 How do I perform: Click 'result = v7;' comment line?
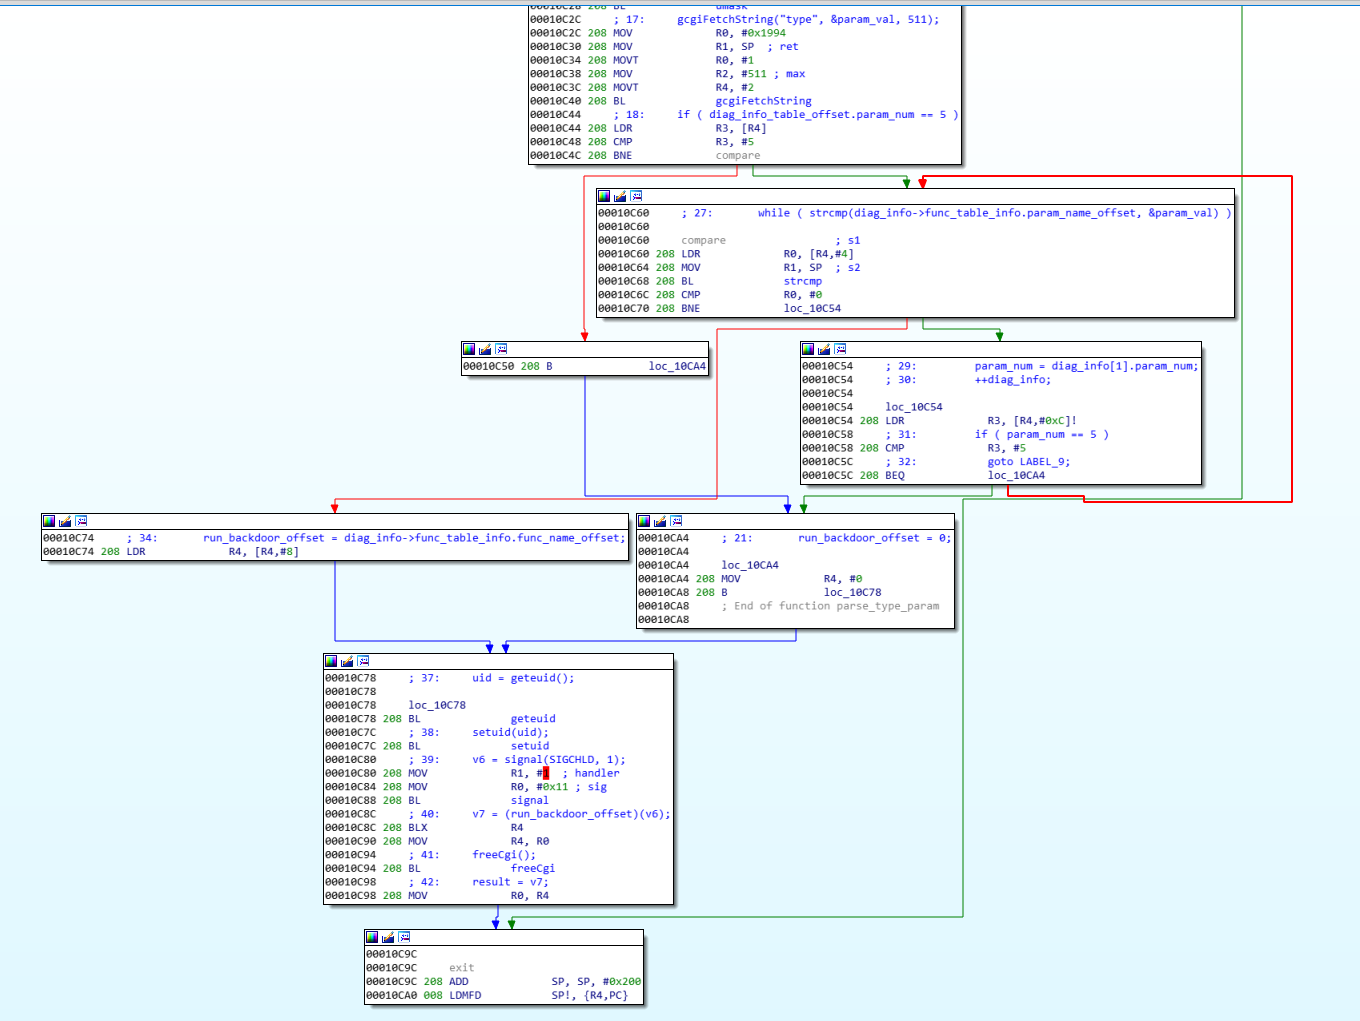point(511,882)
